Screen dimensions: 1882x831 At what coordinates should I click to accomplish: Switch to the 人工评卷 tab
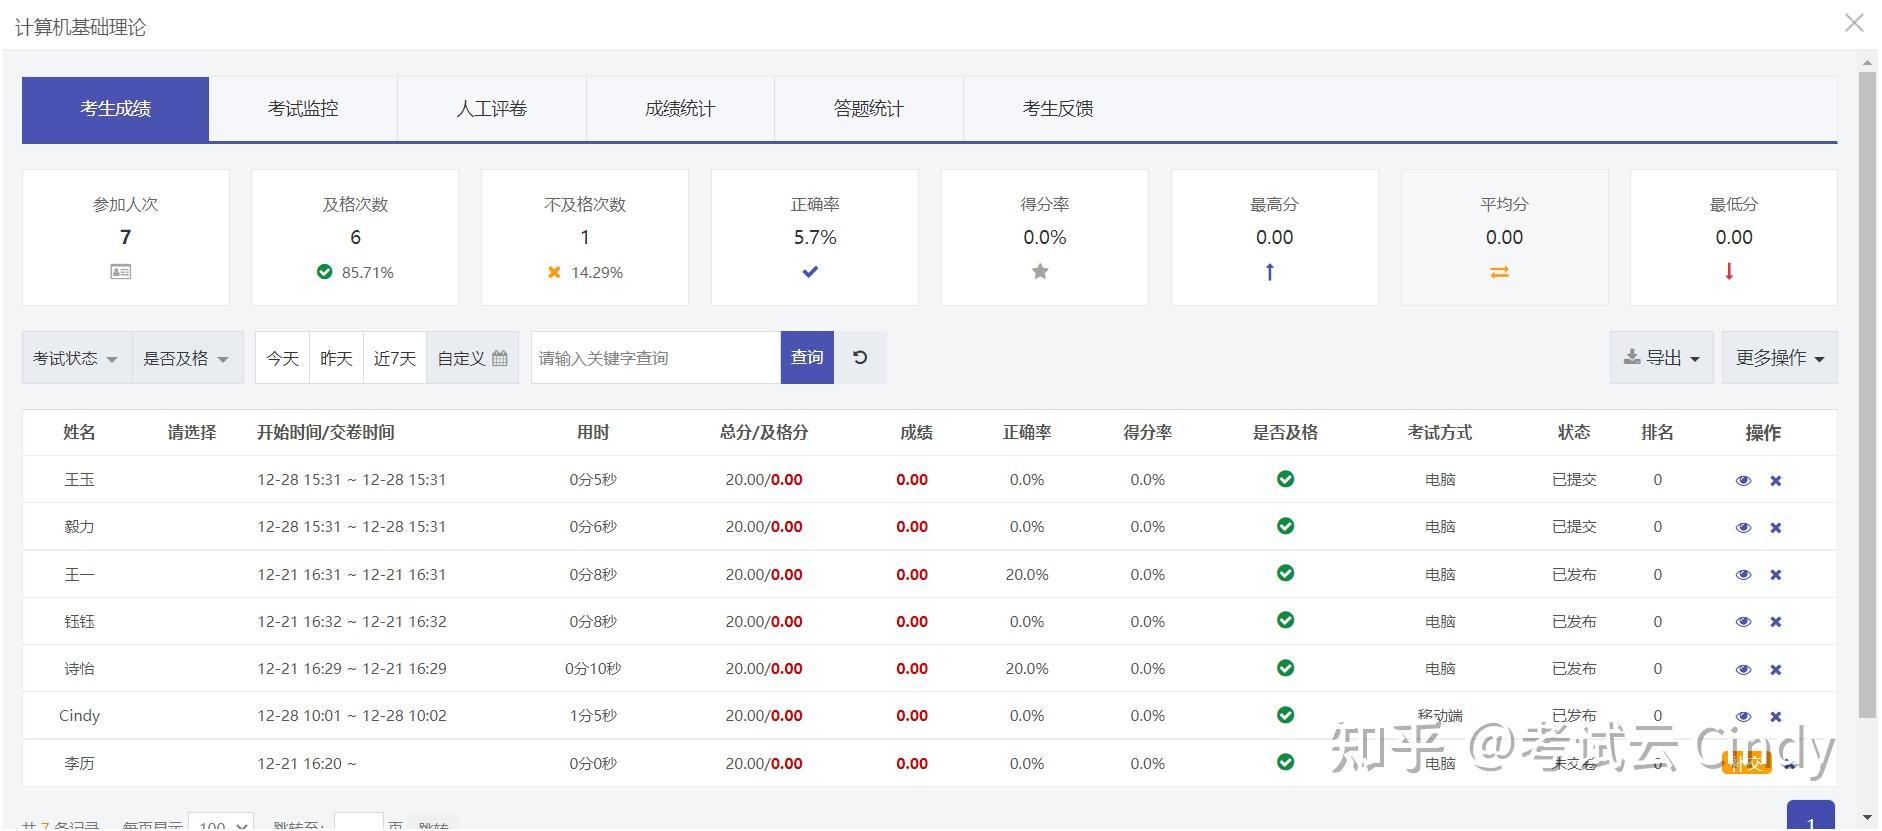coord(492,109)
